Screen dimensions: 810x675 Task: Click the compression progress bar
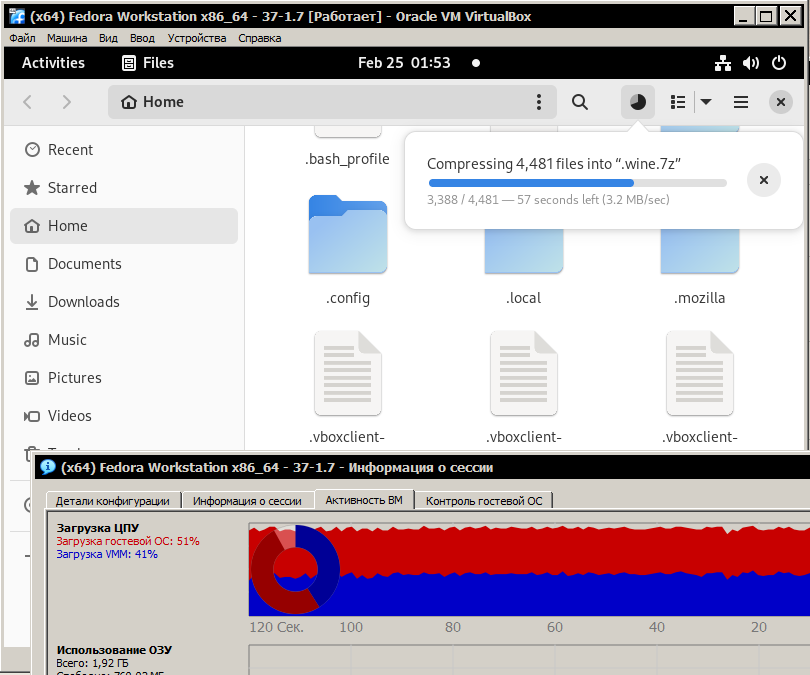578,183
